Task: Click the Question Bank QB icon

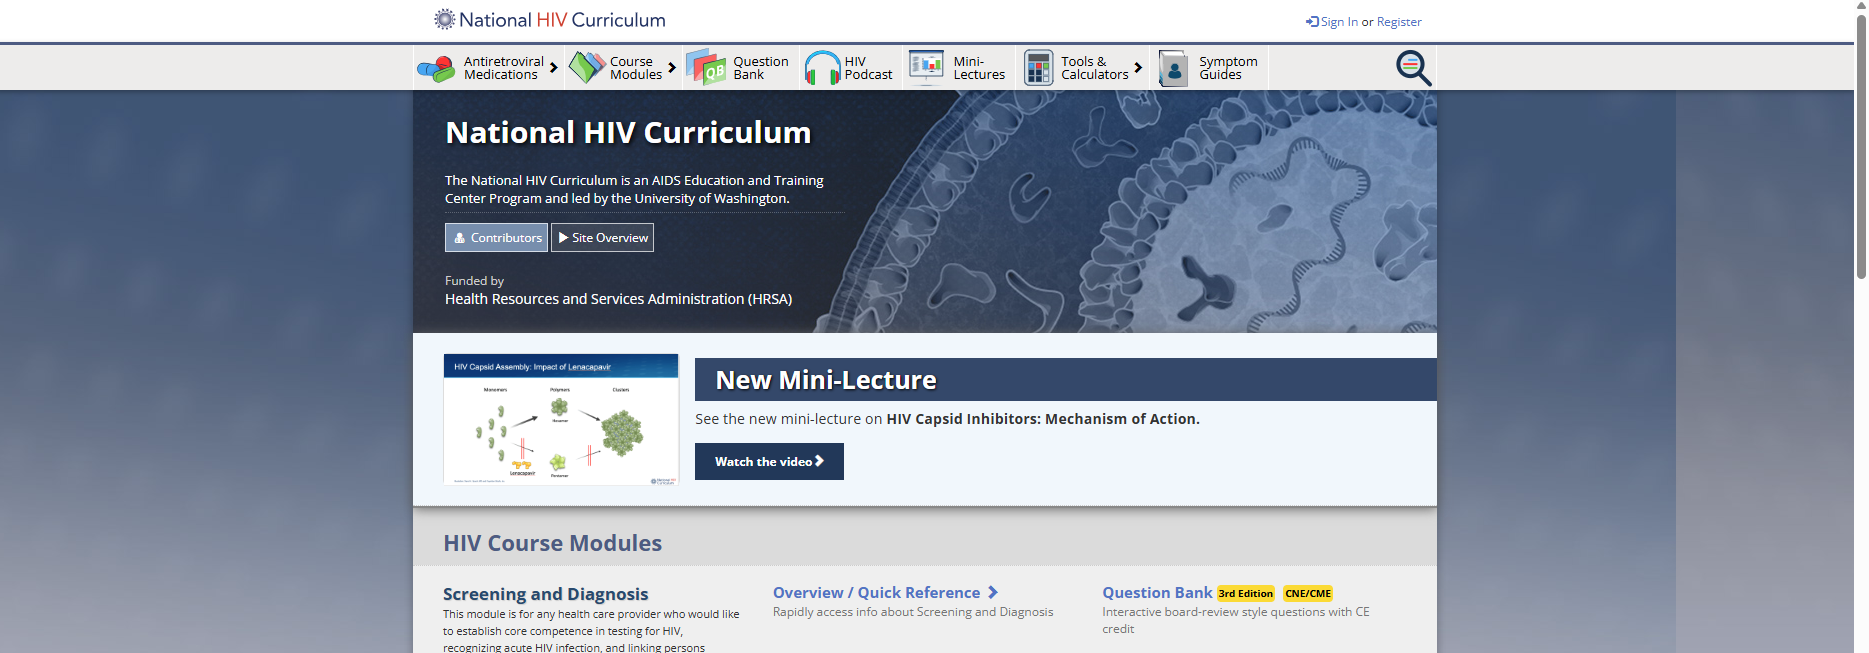Action: click(x=706, y=68)
